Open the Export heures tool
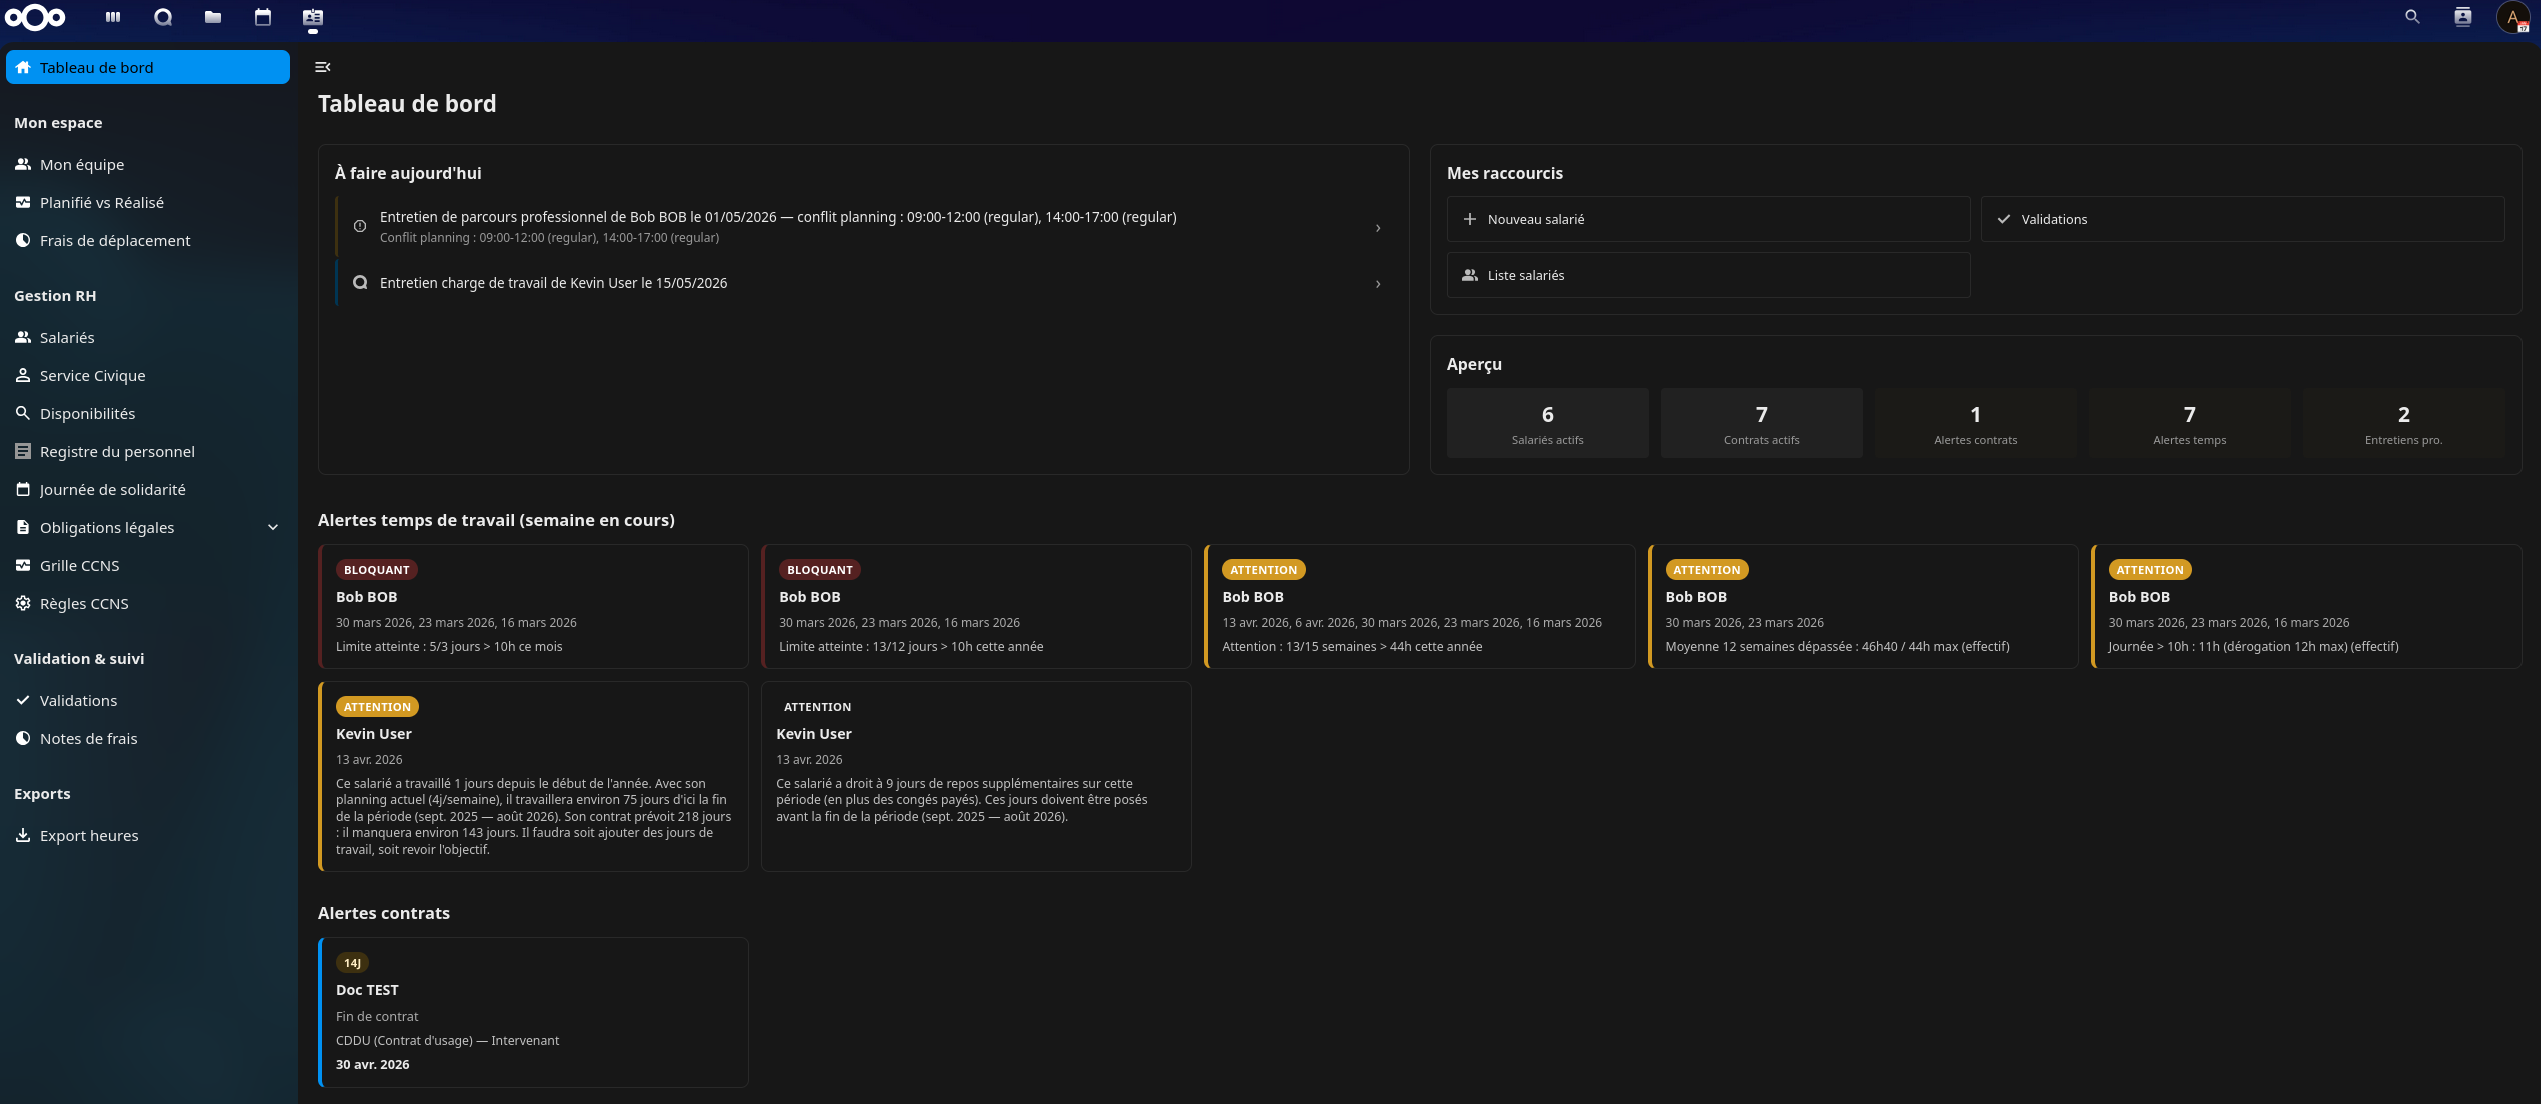 point(89,835)
